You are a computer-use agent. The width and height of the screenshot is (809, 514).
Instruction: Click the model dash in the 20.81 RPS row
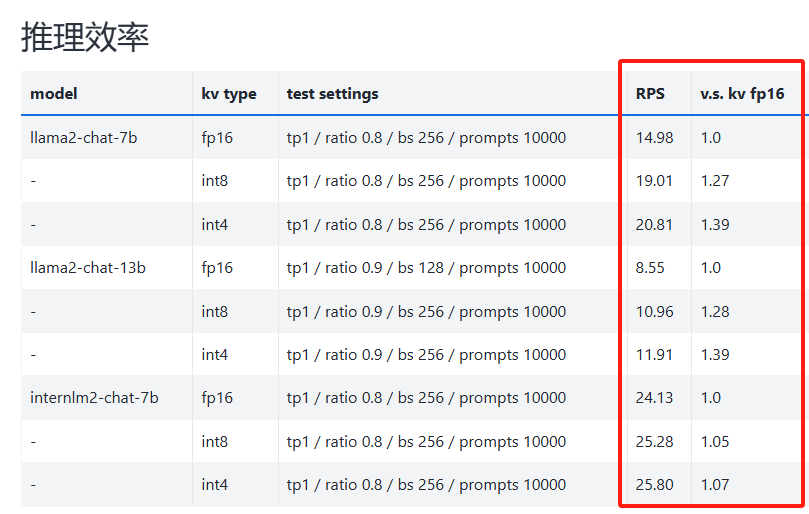pyautogui.click(x=33, y=225)
